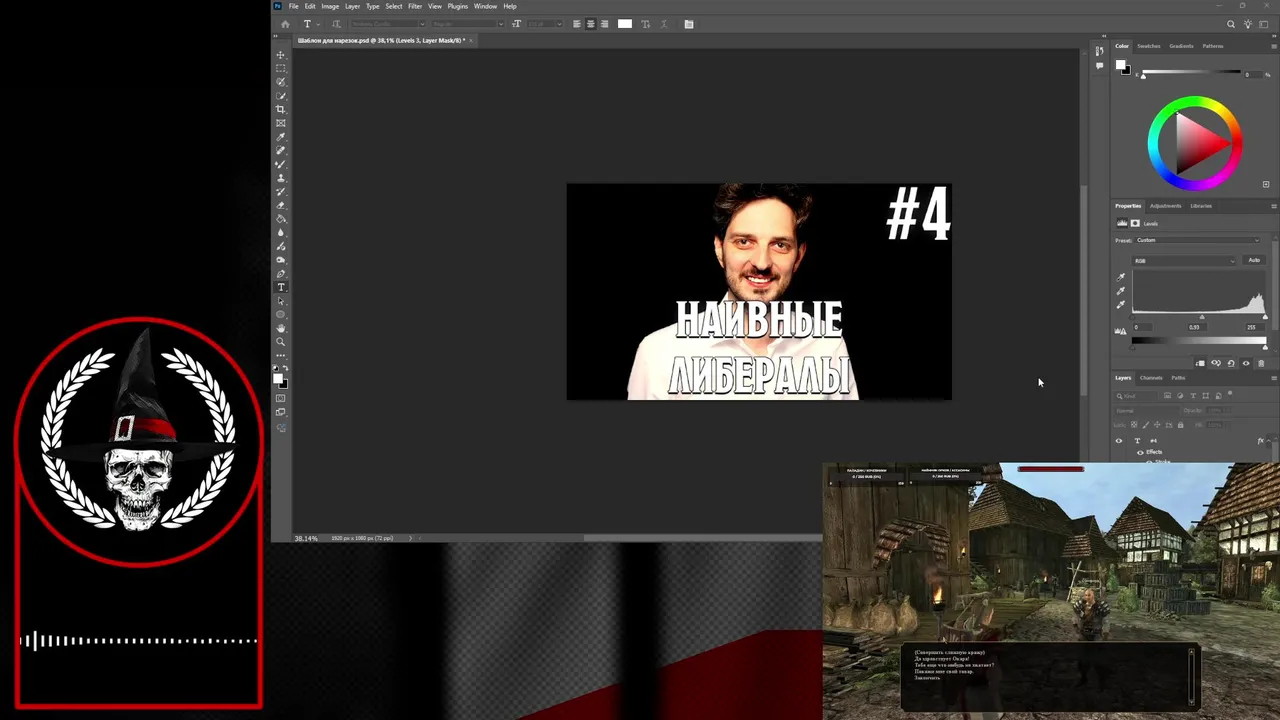Open the Character and Paragraph panels icon
This screenshot has width=1280, height=720.
[689, 24]
